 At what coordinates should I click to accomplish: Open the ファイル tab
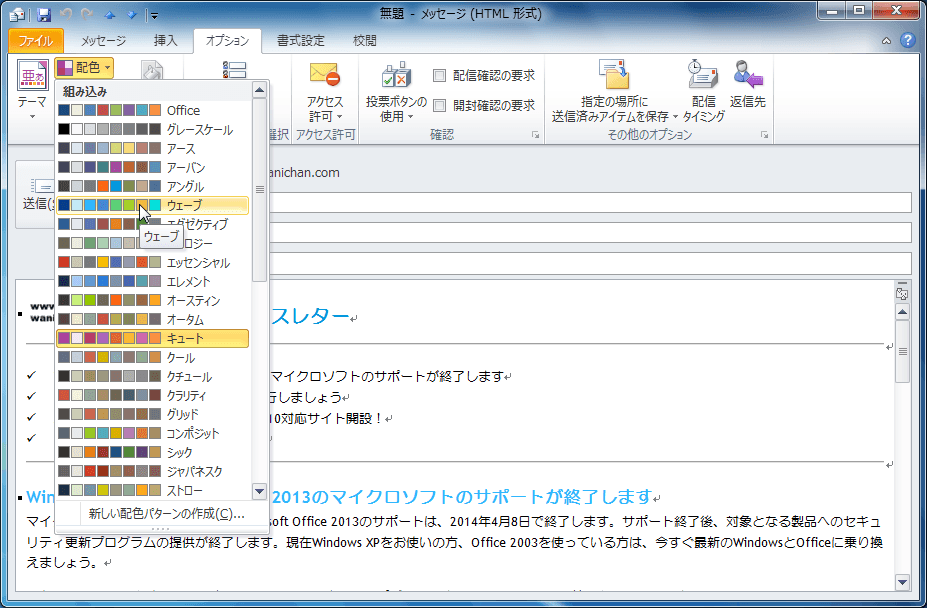35,40
